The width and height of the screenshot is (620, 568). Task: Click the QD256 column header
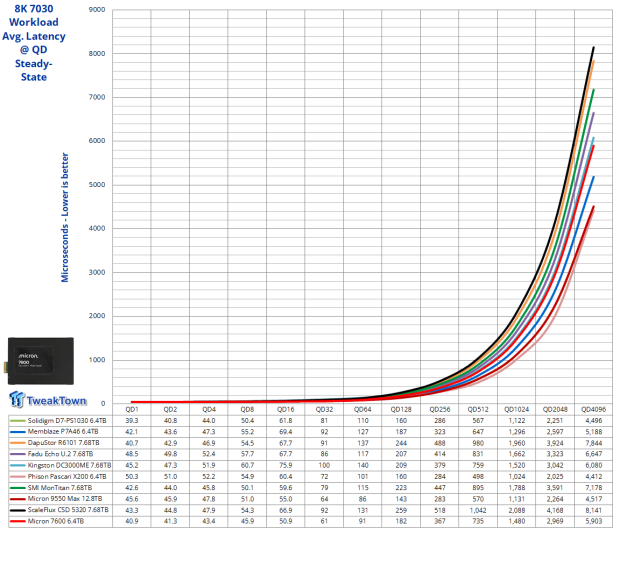tap(440, 409)
